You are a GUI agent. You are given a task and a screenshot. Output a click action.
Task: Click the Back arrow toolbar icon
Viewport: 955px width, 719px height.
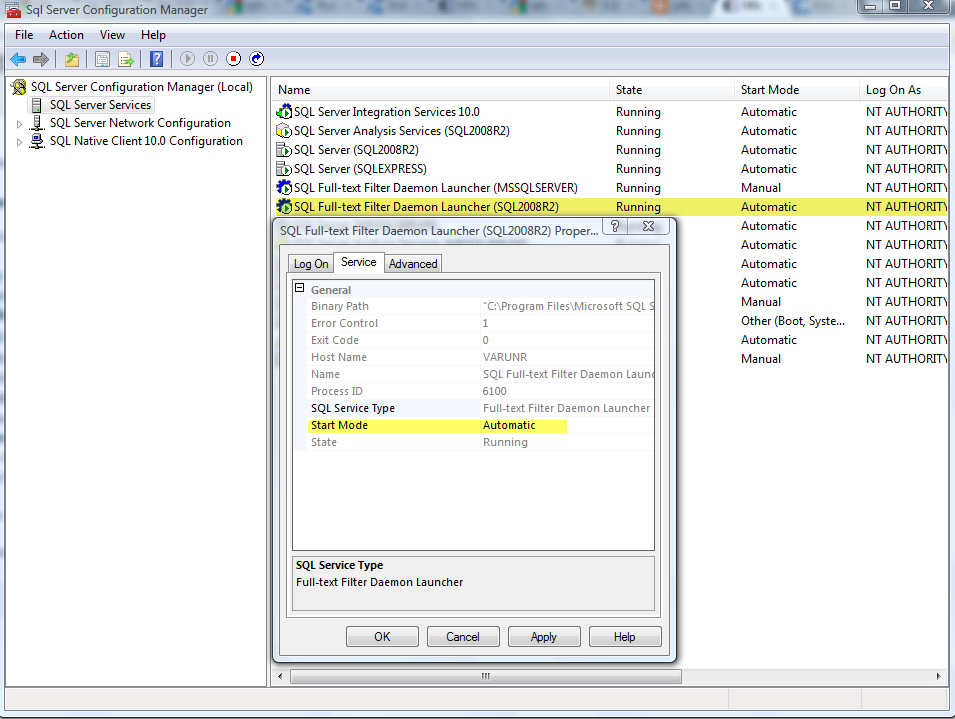[18, 59]
